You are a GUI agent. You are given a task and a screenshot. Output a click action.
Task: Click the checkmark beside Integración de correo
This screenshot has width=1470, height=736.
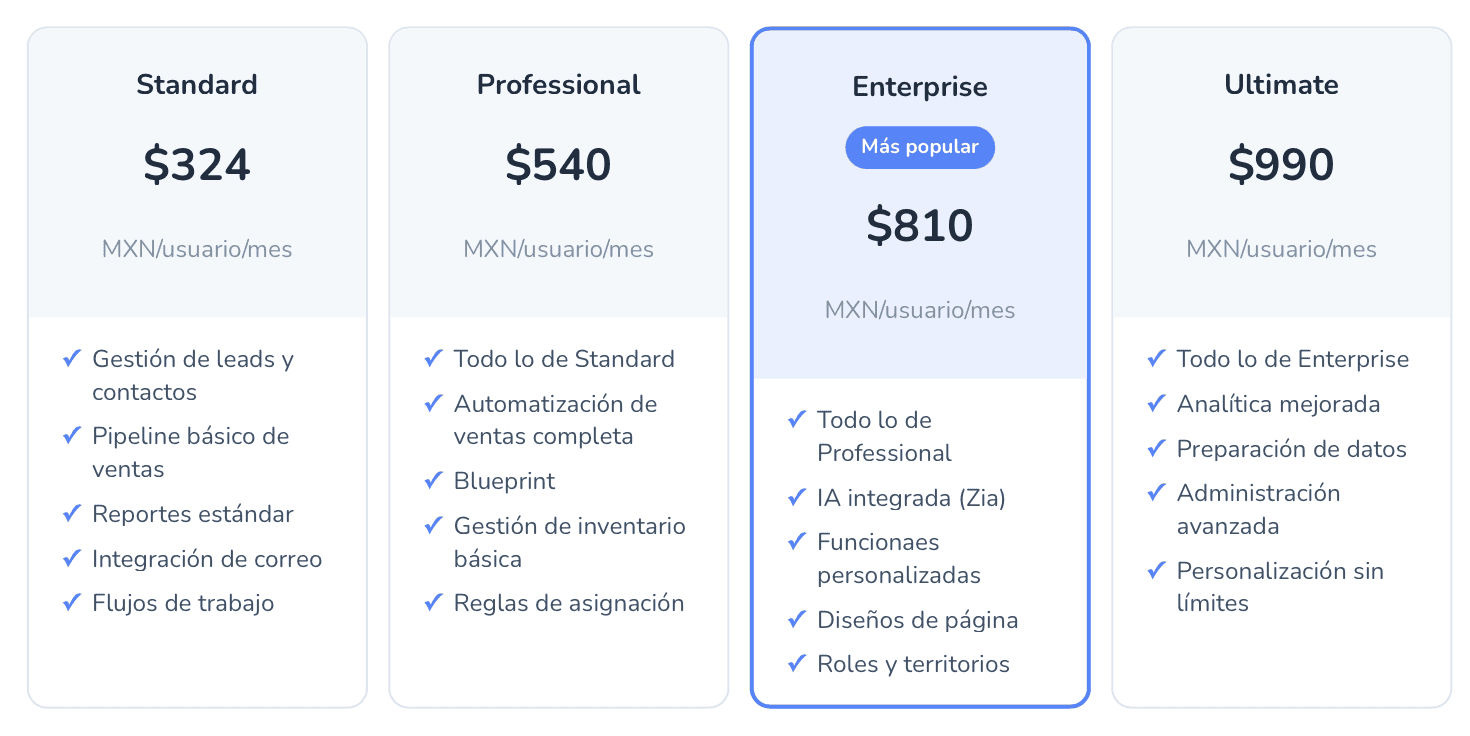[x=72, y=558]
